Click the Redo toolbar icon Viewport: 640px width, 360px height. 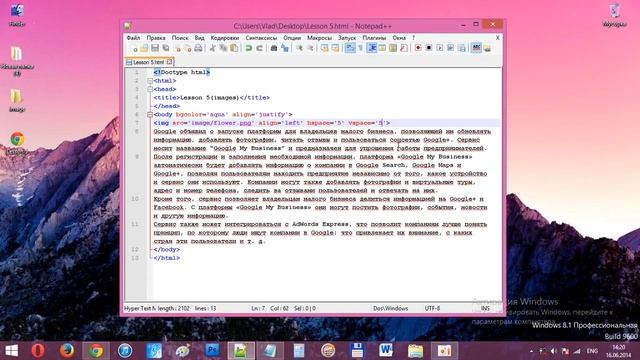coord(259,48)
